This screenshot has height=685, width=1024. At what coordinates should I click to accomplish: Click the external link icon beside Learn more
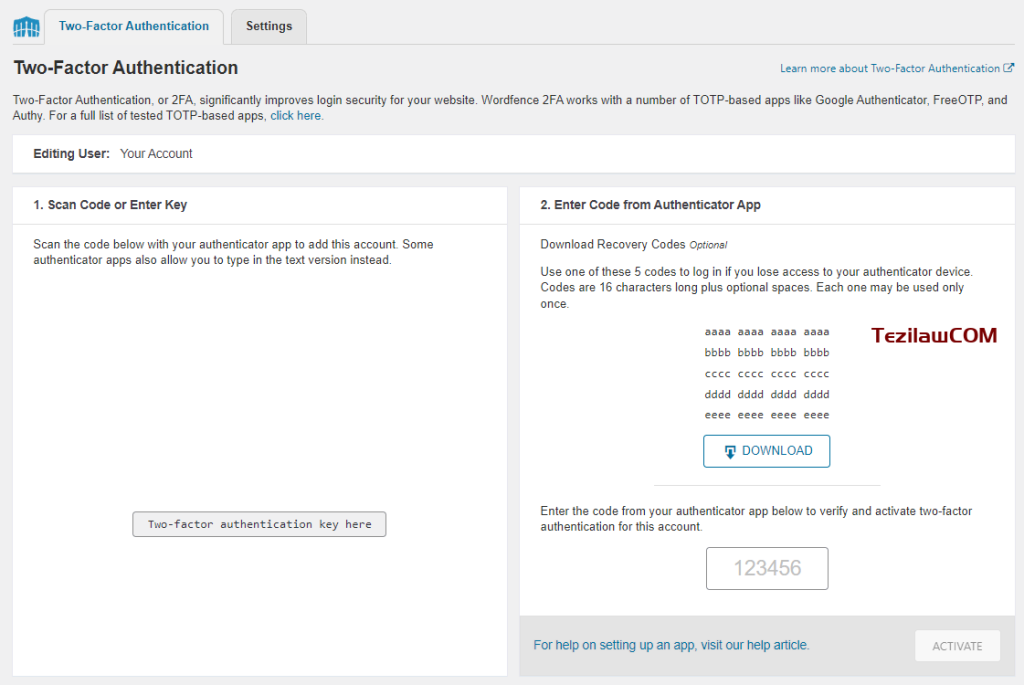[x=1009, y=69]
